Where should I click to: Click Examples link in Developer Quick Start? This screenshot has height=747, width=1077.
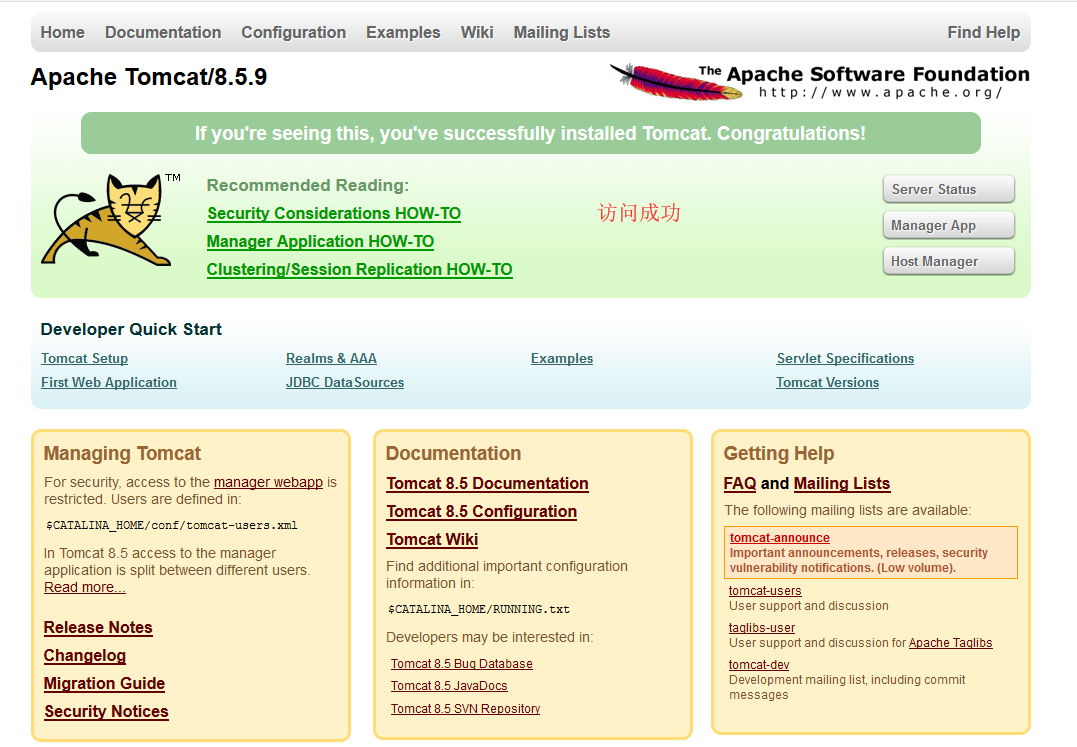tap(562, 358)
